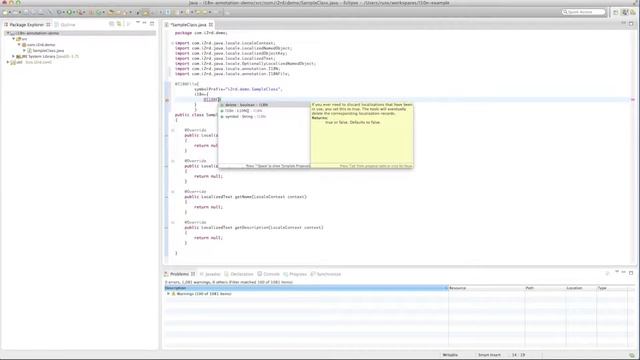Sort by the Path column header
This screenshot has height=360, width=640.
pyautogui.click(x=545, y=288)
